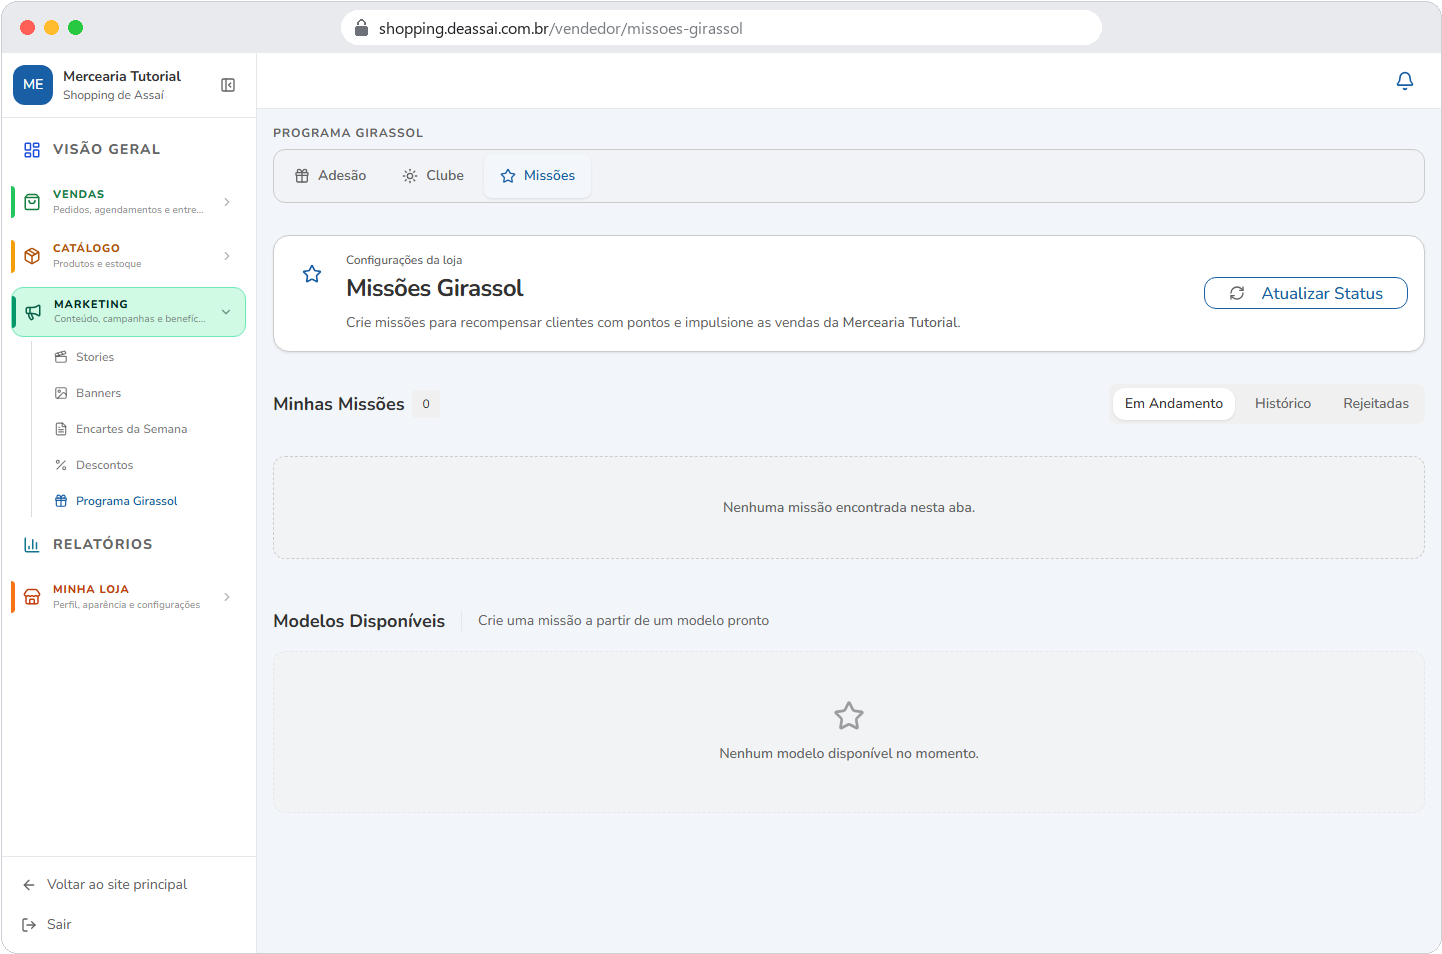Click the browser address bar lock icon

362,28
